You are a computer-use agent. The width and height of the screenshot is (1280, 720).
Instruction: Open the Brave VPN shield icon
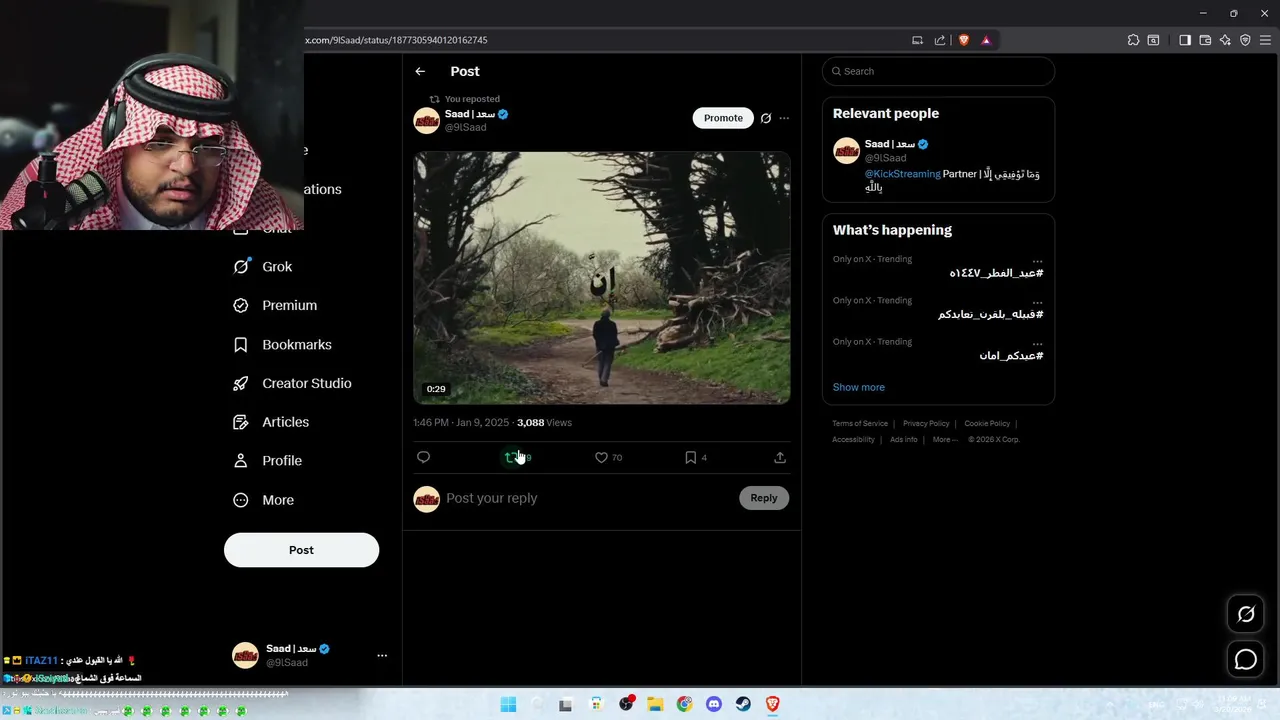[x=1245, y=40]
